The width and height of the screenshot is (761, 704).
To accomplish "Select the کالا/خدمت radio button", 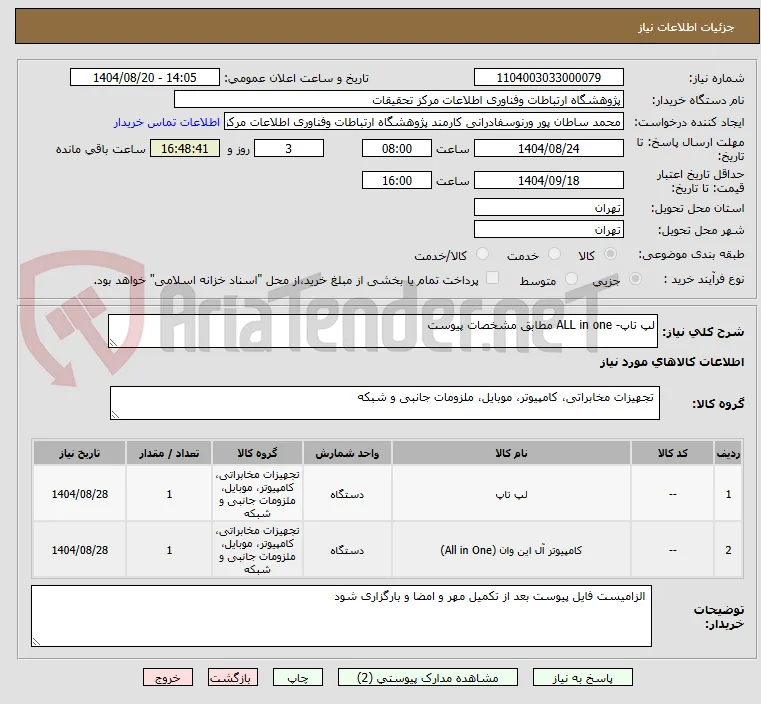I will [x=482, y=254].
